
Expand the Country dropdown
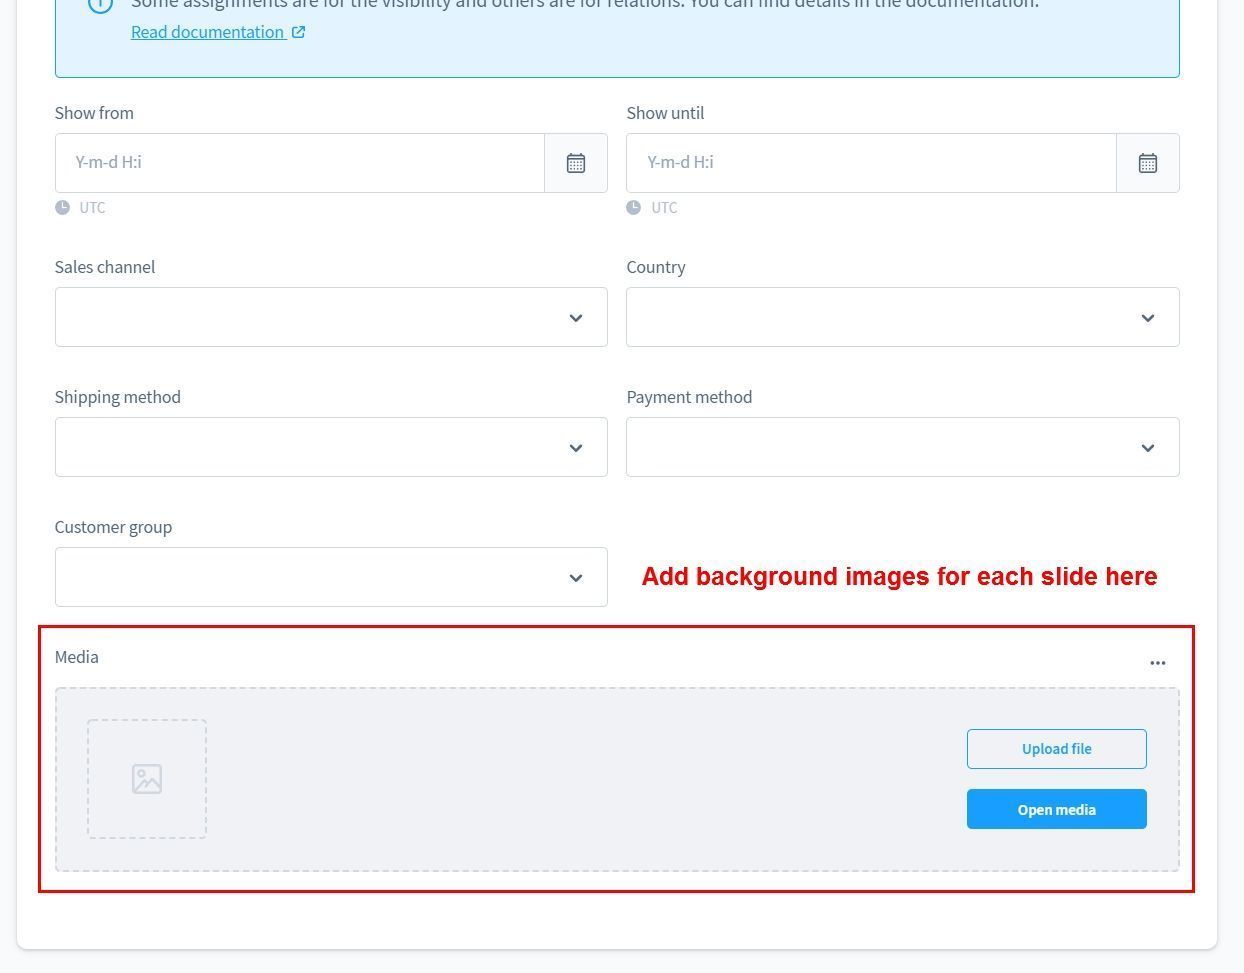pyautogui.click(x=902, y=317)
